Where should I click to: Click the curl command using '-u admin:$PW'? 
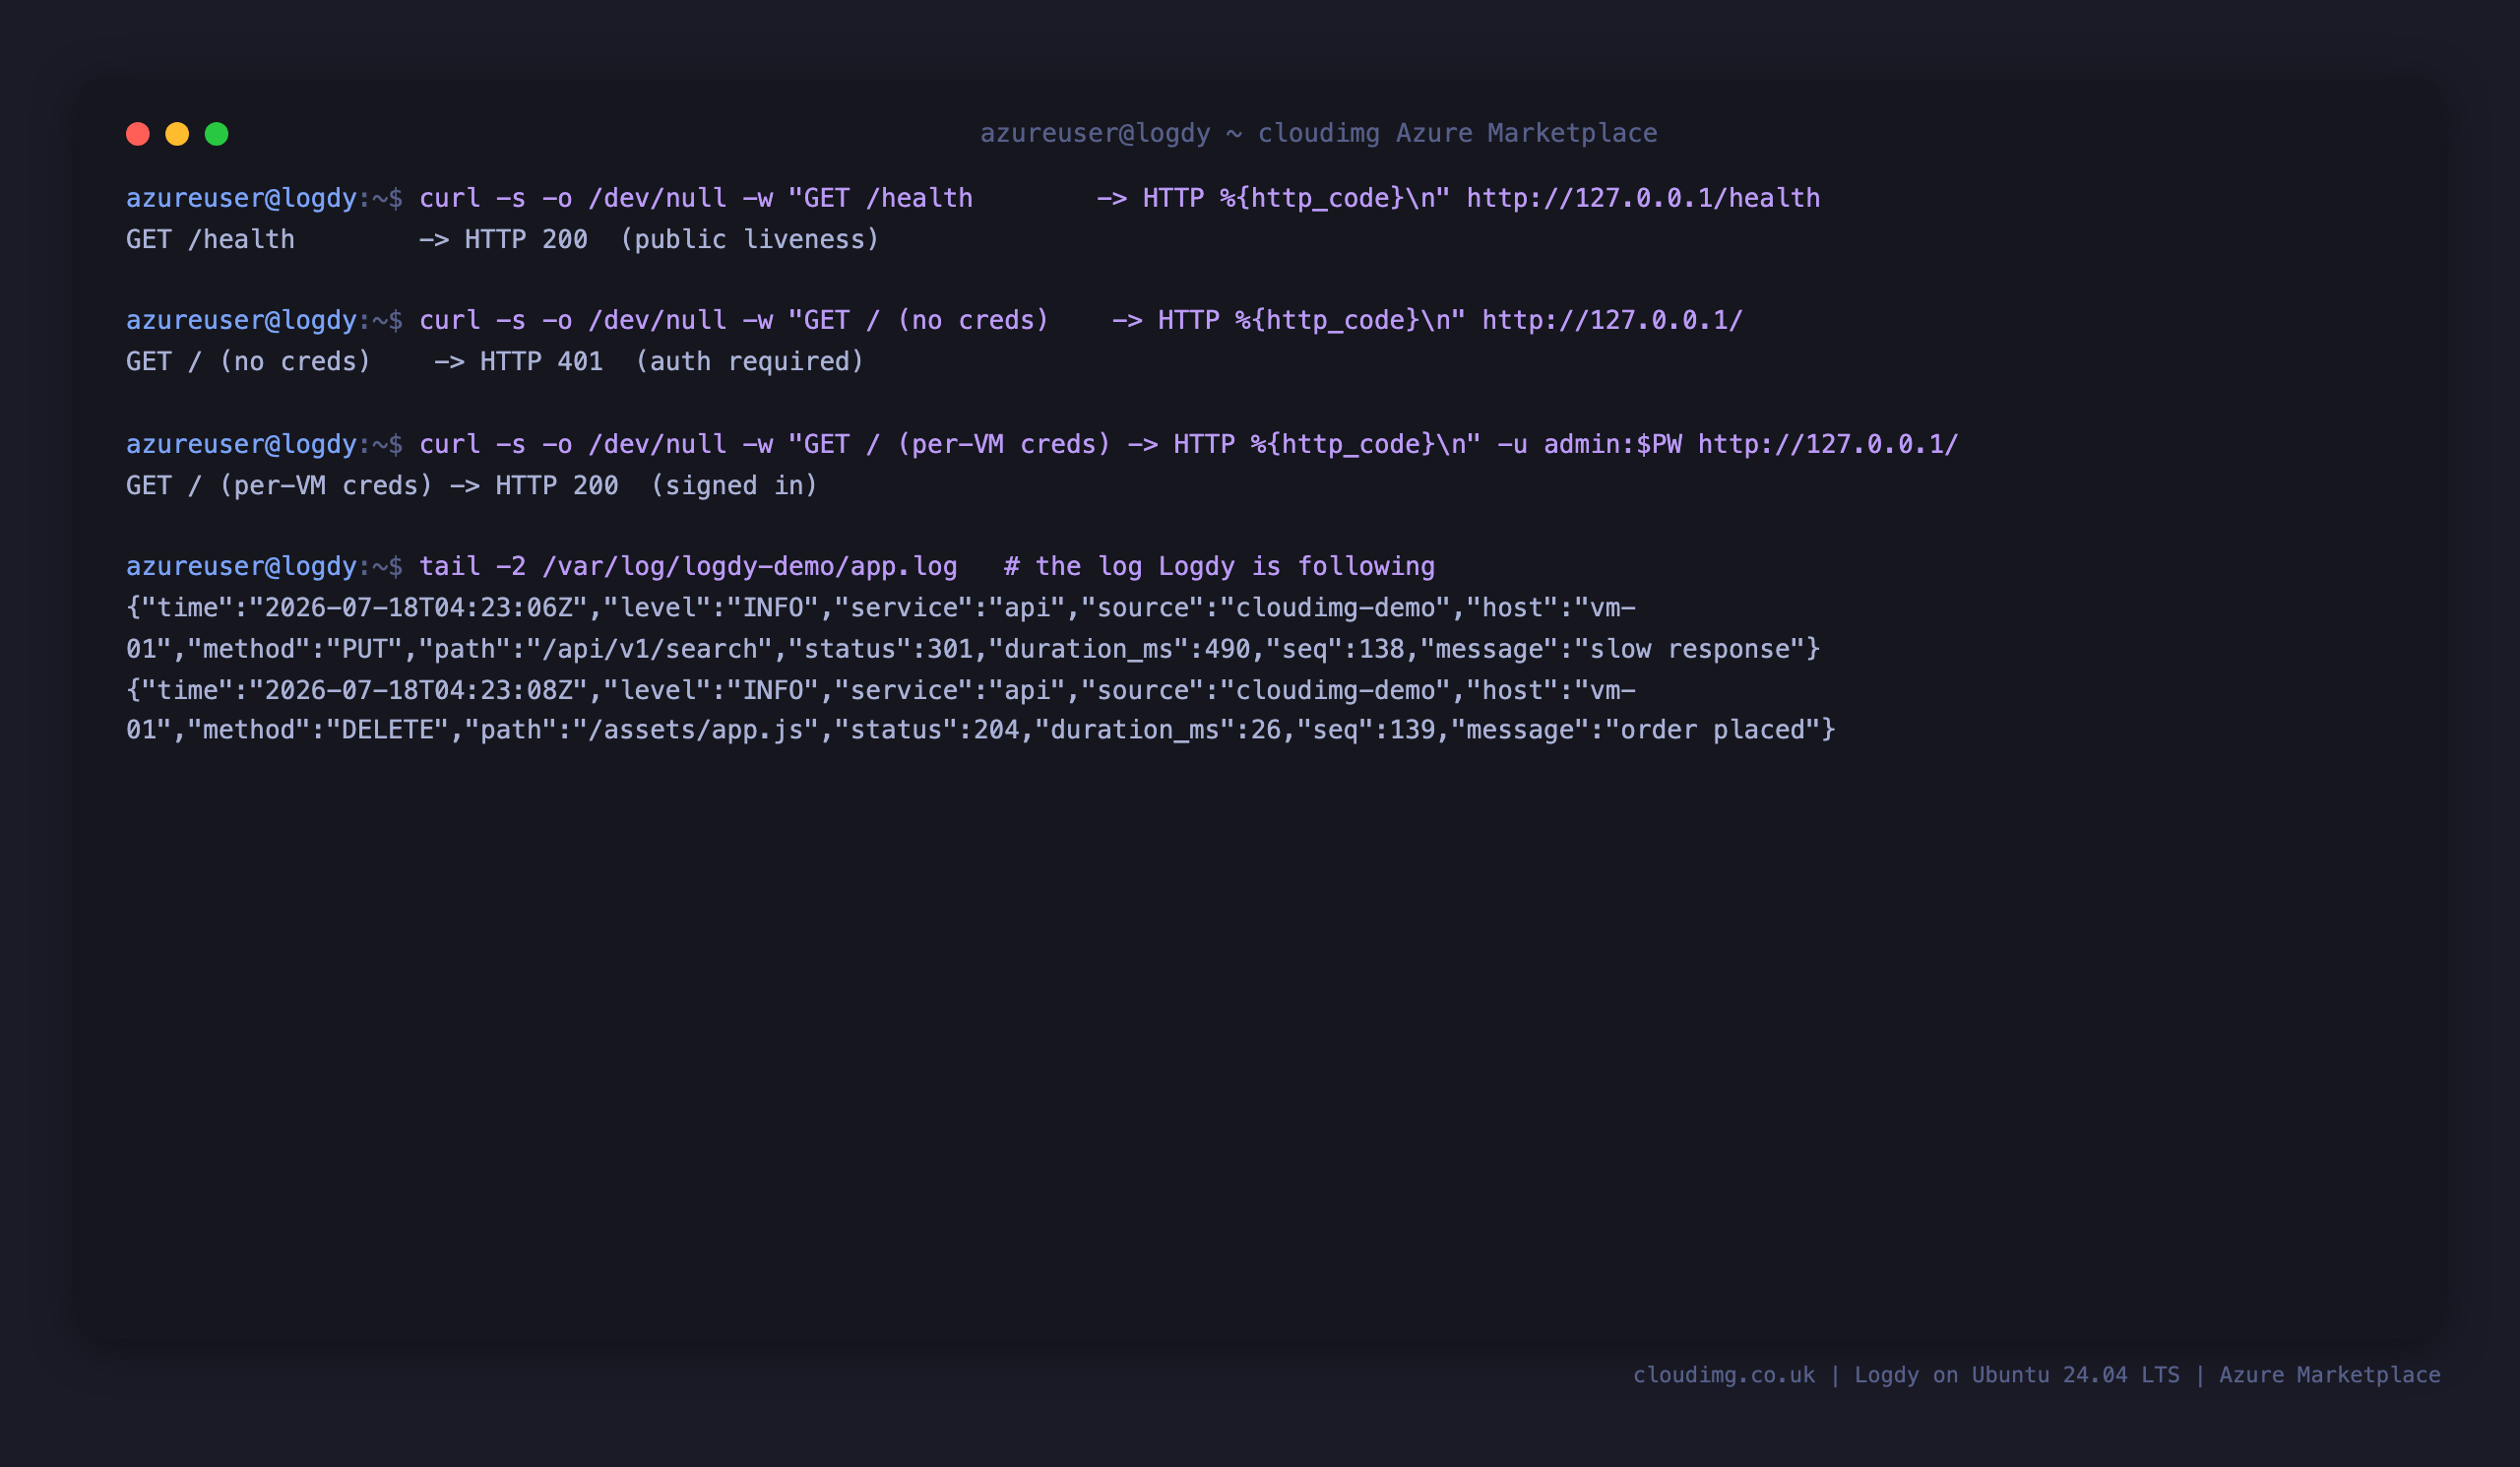click(1188, 444)
